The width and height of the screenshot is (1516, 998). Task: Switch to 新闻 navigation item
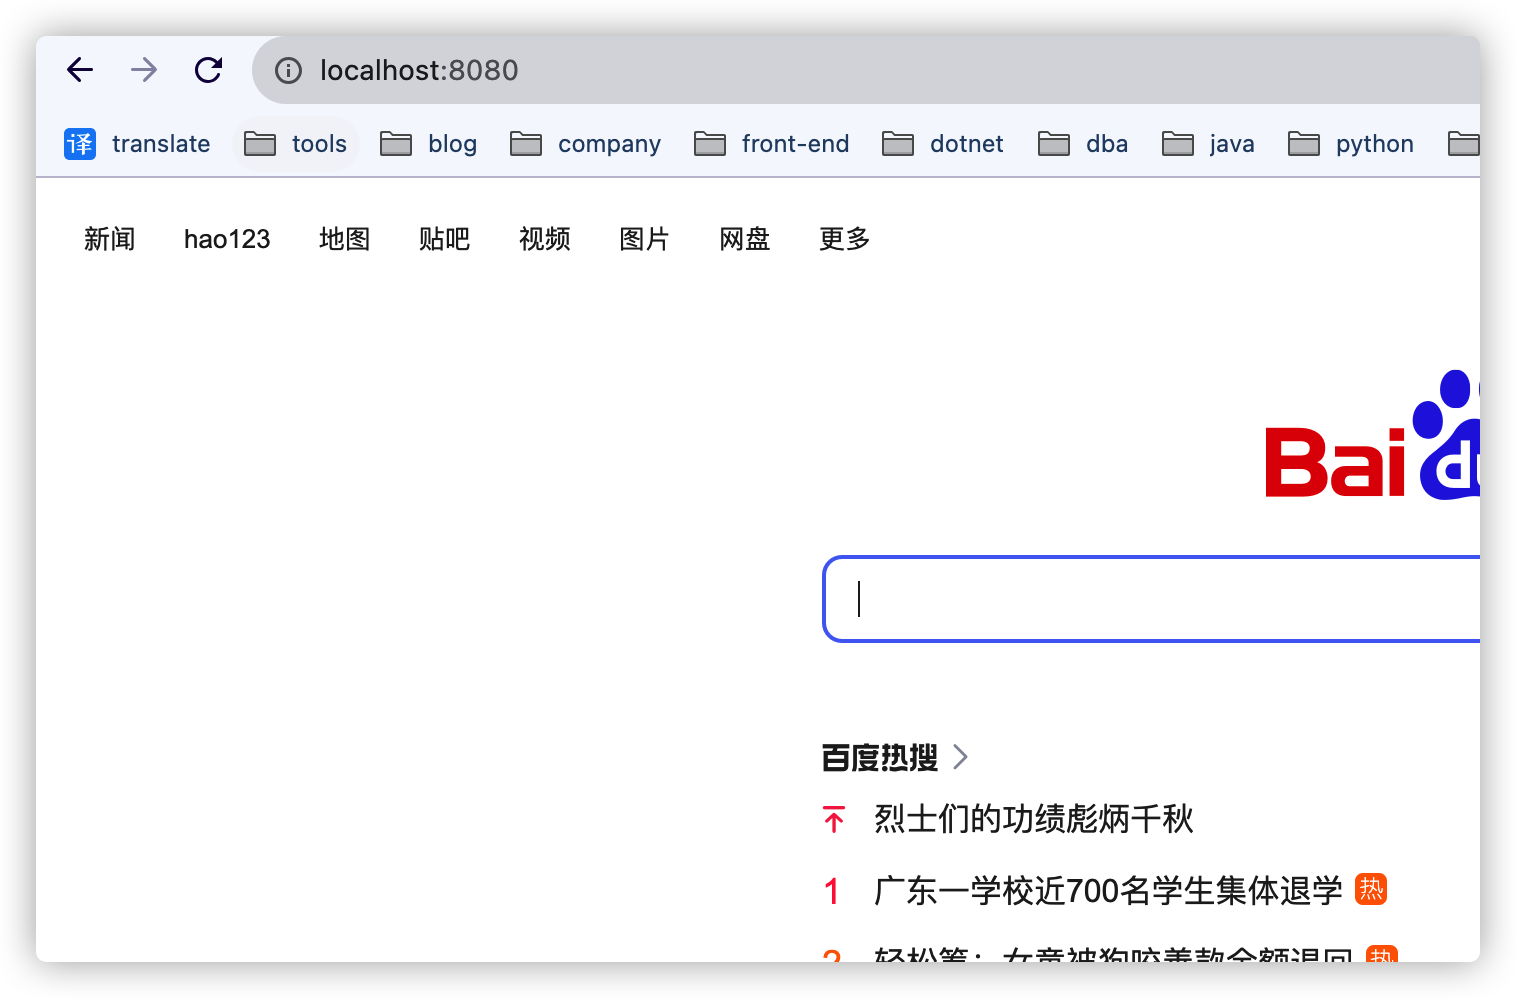[x=110, y=239]
